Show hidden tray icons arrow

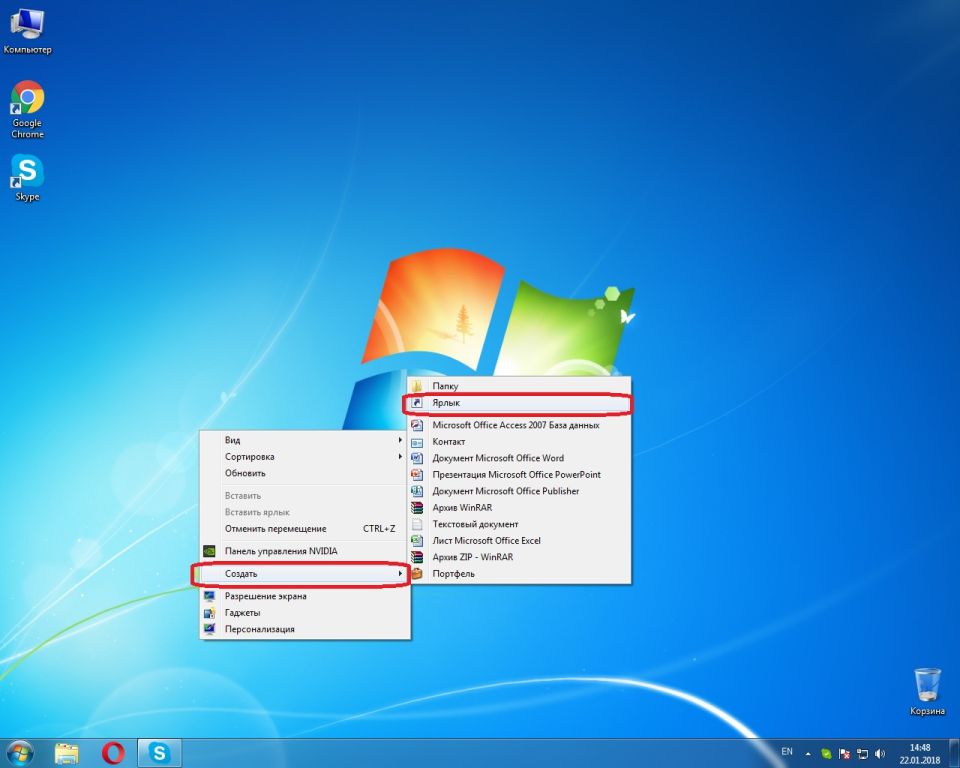click(808, 753)
